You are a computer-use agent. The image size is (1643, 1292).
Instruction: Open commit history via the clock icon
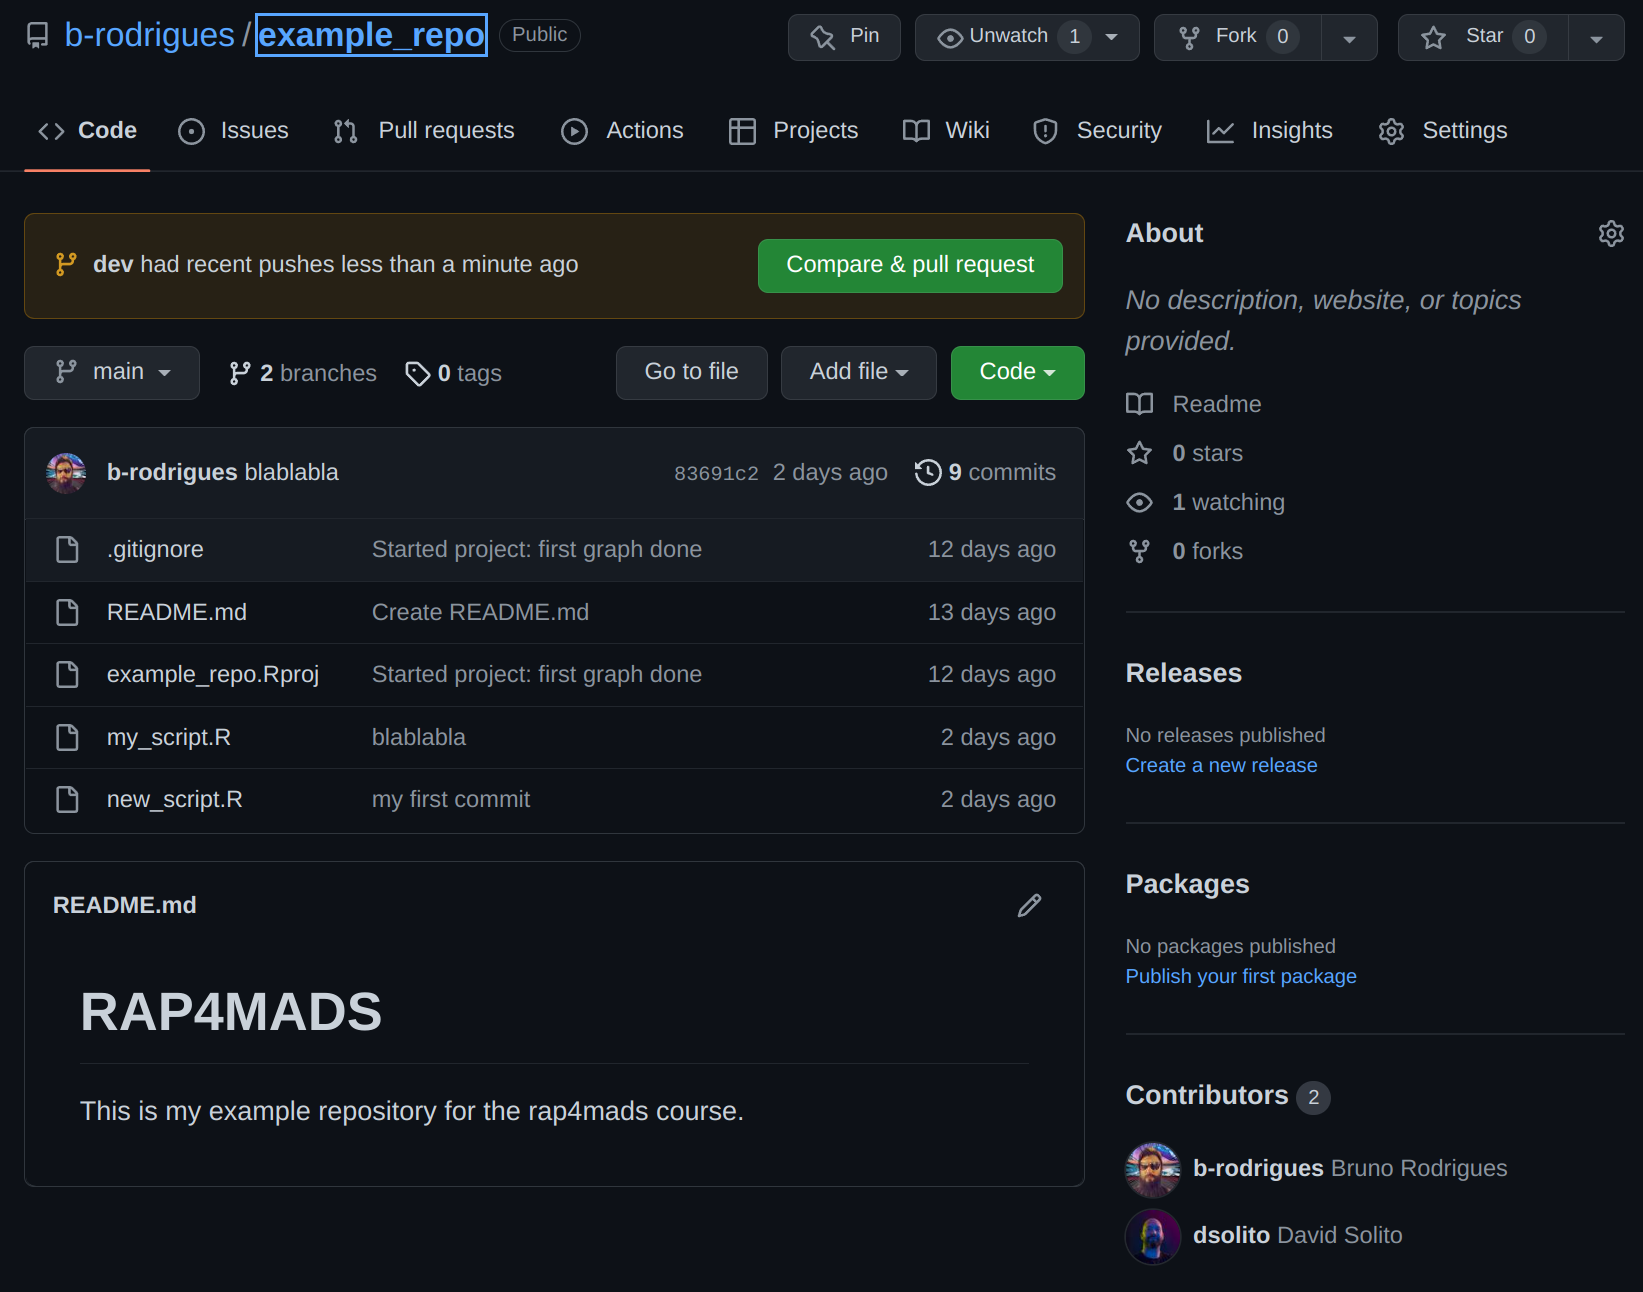point(928,472)
